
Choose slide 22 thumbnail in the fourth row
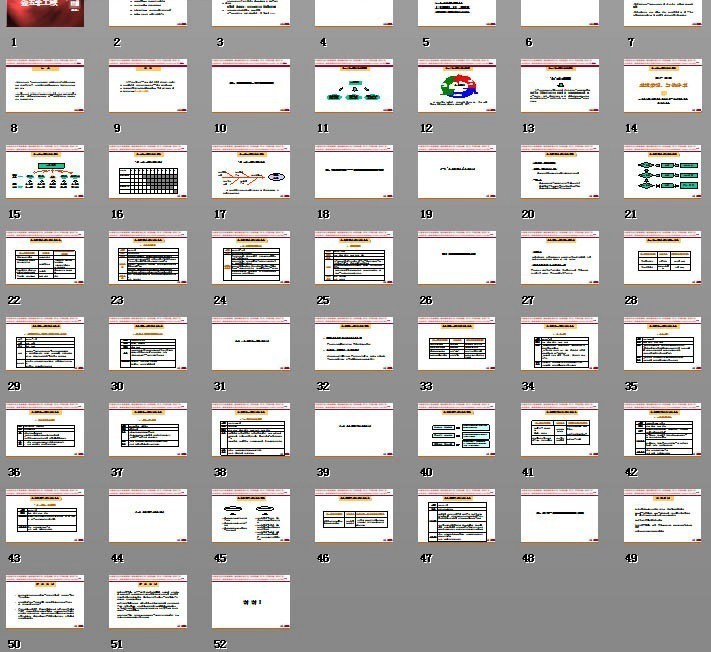pyautogui.click(x=45, y=258)
